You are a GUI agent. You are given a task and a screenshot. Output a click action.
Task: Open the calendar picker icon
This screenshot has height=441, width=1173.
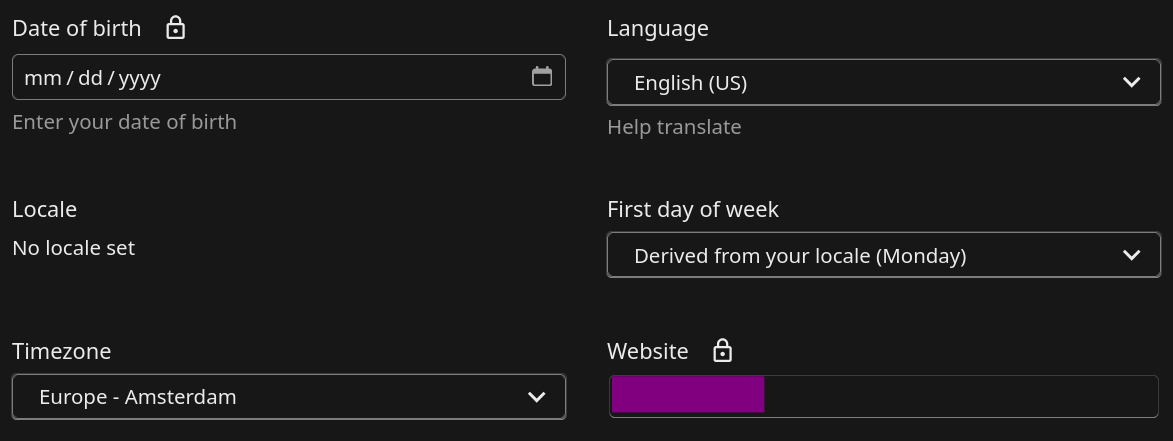pyautogui.click(x=542, y=77)
